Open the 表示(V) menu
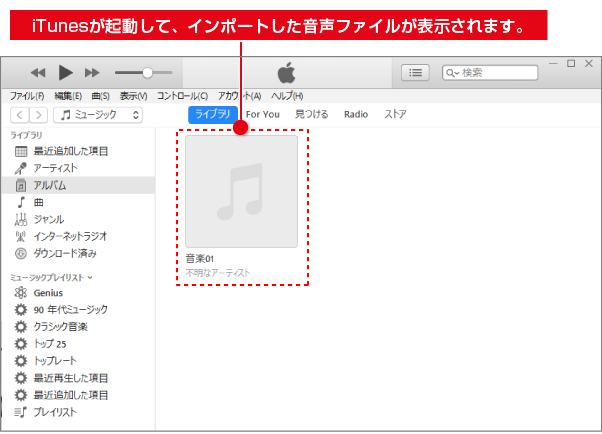Image resolution: width=602 pixels, height=434 pixels. 133,96
